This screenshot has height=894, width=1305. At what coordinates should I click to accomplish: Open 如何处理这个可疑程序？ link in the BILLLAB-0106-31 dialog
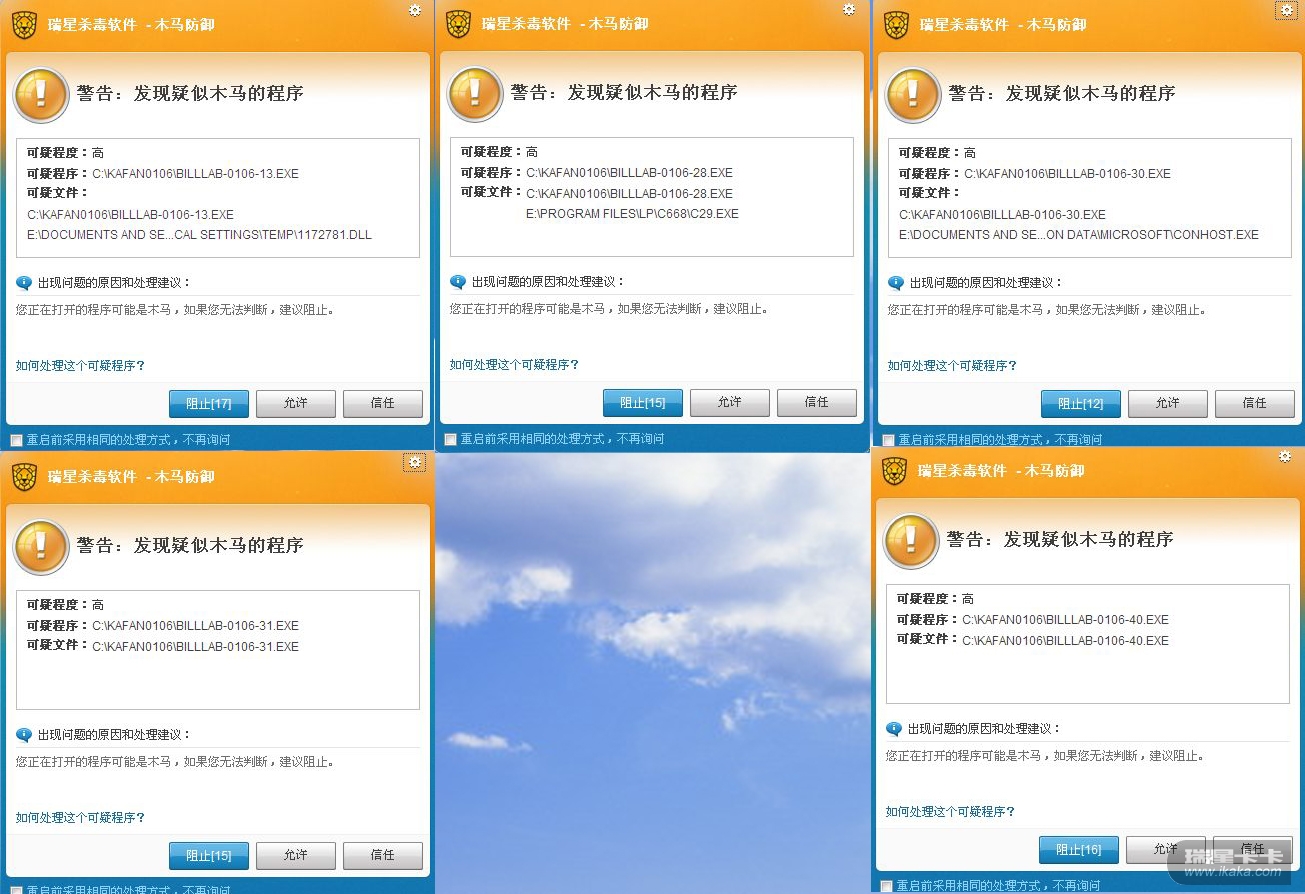pyautogui.click(x=81, y=818)
